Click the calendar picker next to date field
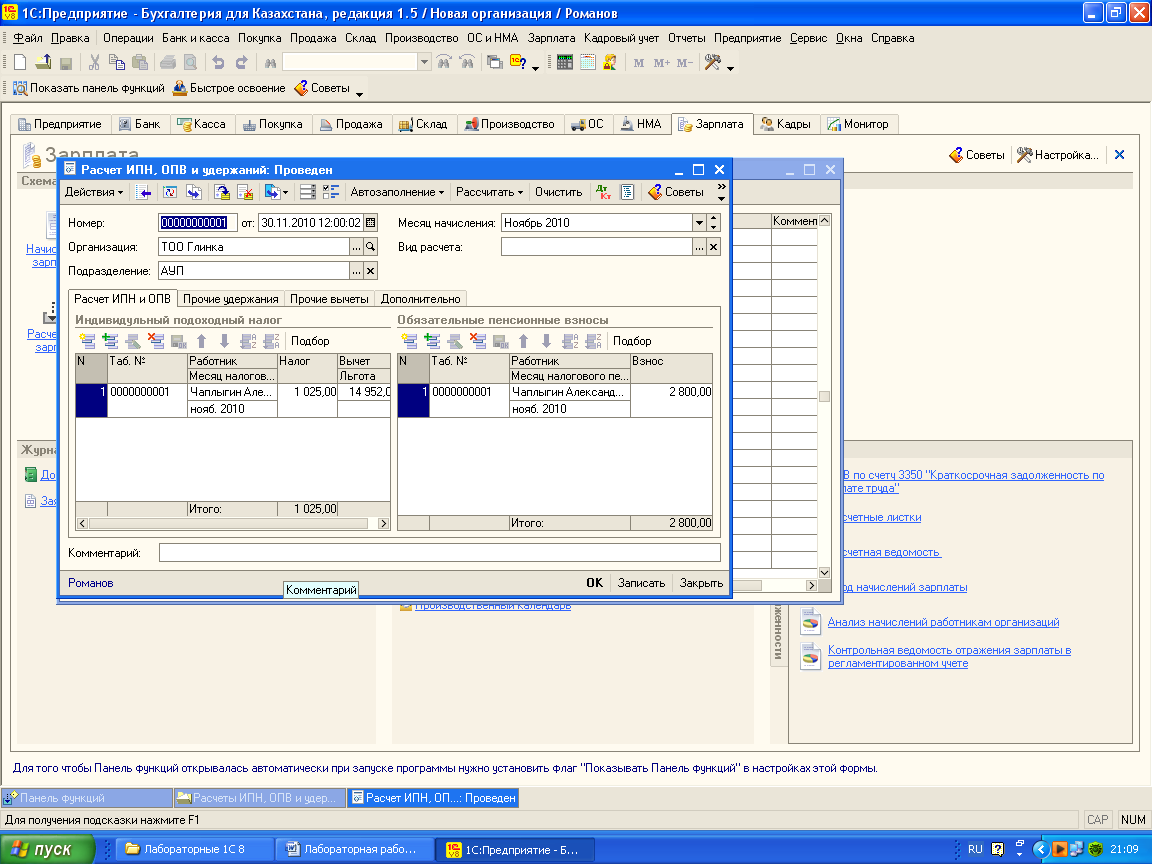Viewport: 1152px width, 864px height. [371, 223]
